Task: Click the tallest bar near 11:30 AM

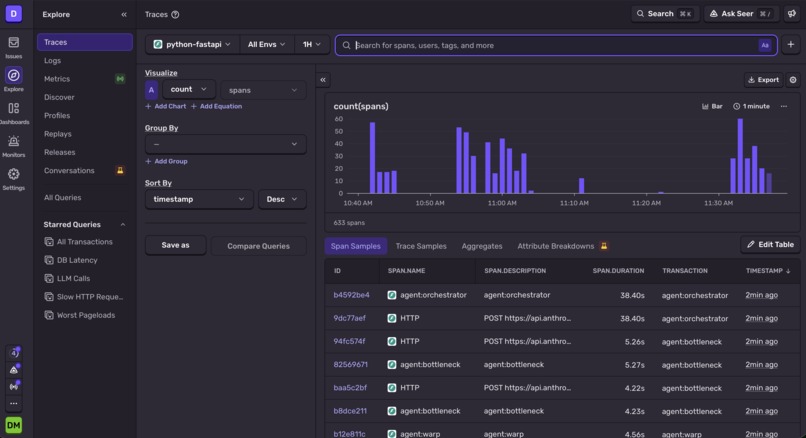Action: (740, 156)
